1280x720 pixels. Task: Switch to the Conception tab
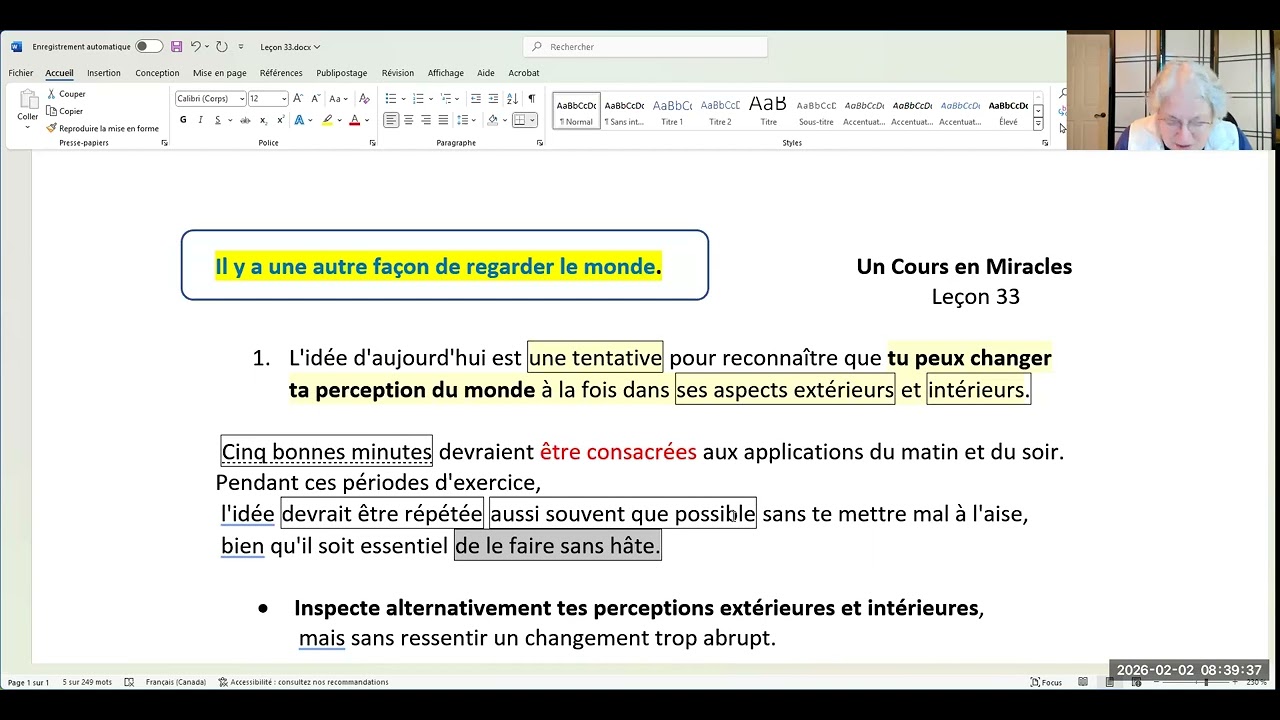click(x=157, y=73)
